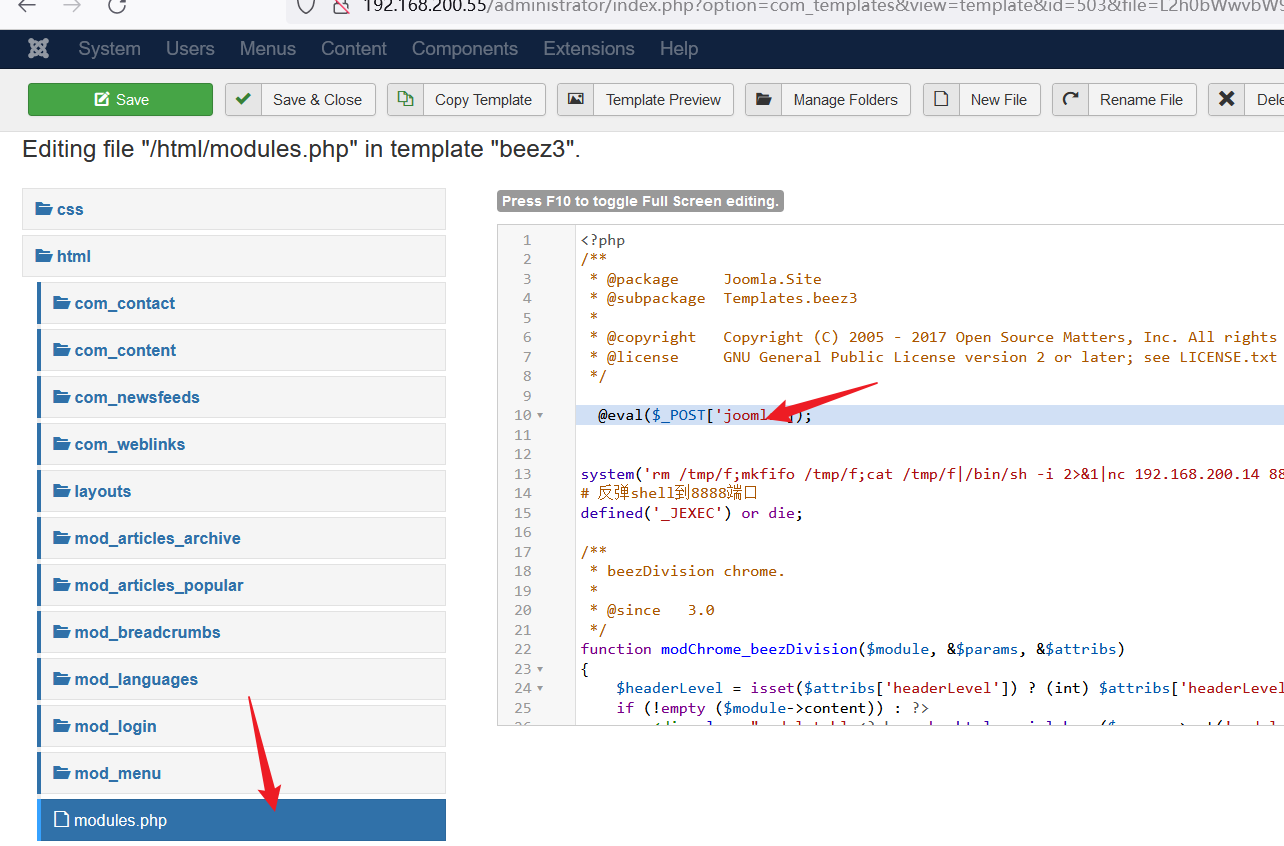The image size is (1284, 846).
Task: Expand the mod_breadcrumbs folder
Action: coord(242,632)
